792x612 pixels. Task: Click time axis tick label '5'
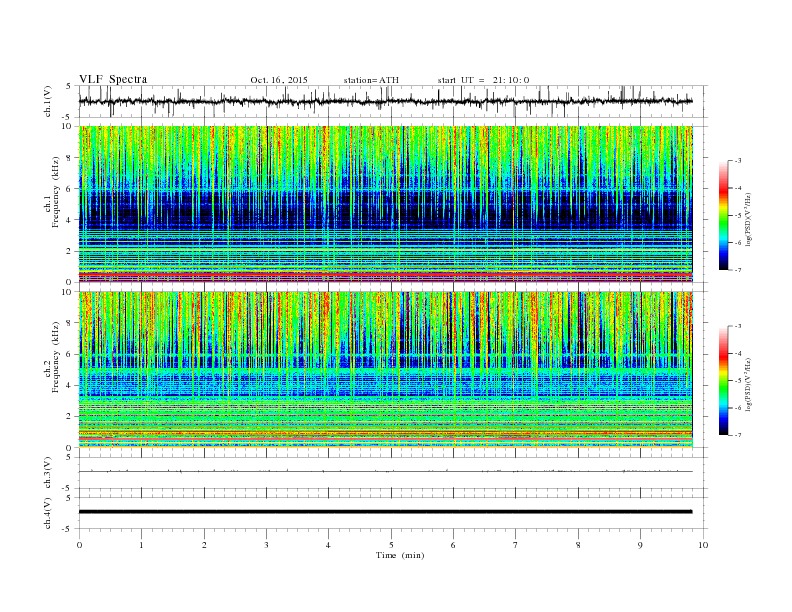point(391,545)
